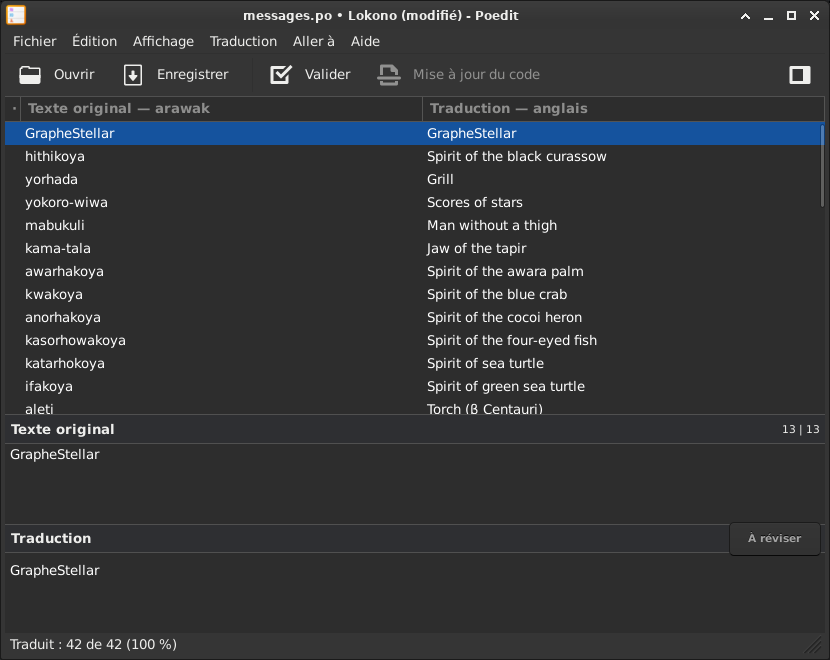Open the Traduction menu
This screenshot has height=660, width=830.
point(243,41)
